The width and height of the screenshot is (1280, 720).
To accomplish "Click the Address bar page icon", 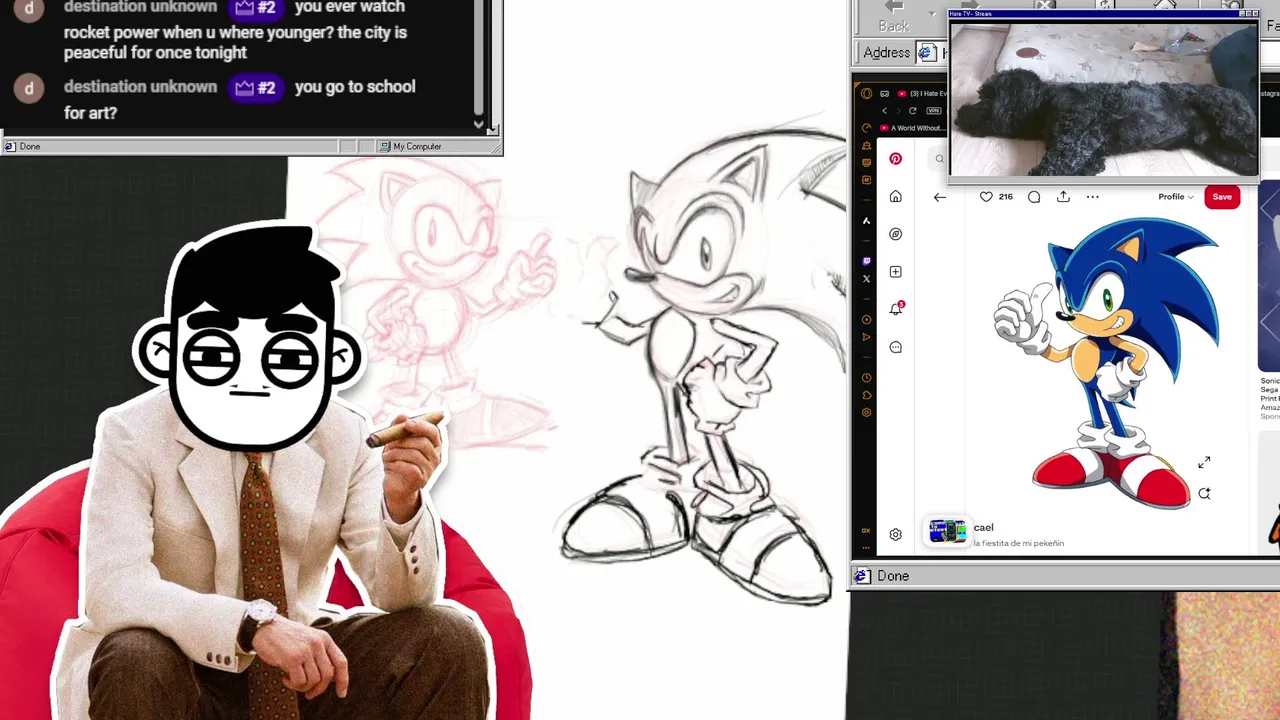I will point(926,53).
